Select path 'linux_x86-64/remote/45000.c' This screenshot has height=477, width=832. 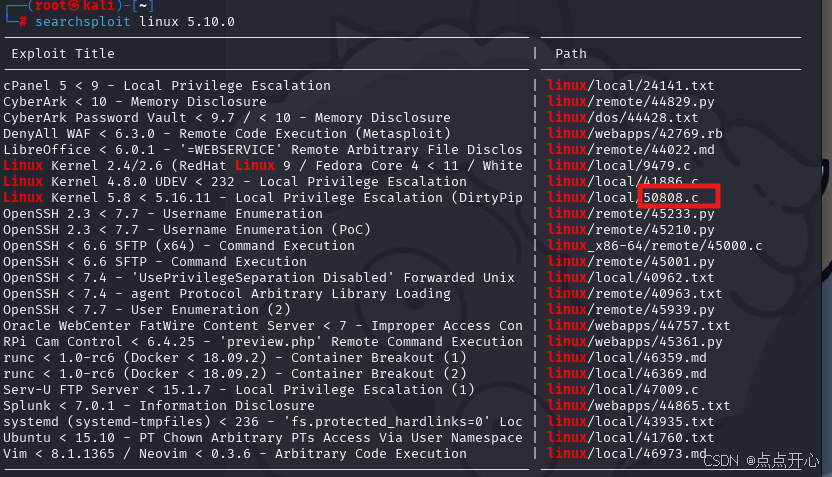click(x=654, y=246)
